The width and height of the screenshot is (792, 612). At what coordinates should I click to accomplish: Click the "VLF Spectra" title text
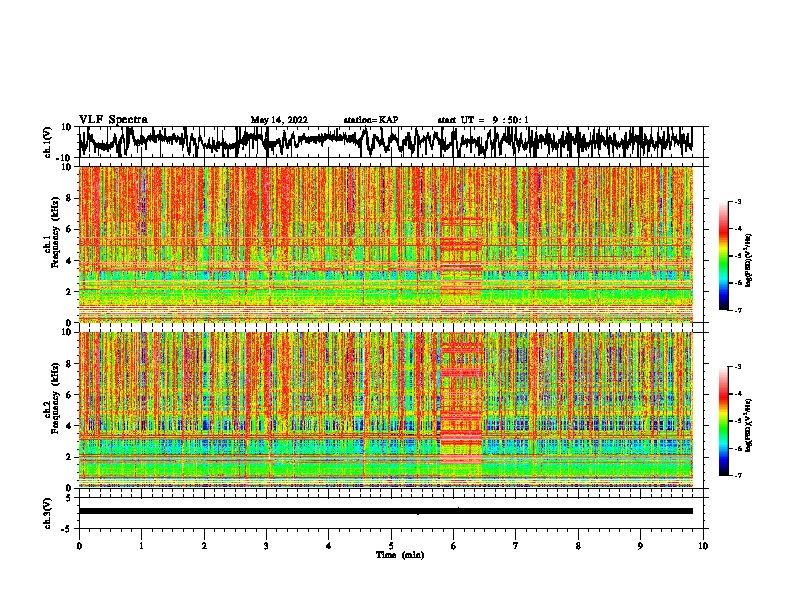point(113,119)
